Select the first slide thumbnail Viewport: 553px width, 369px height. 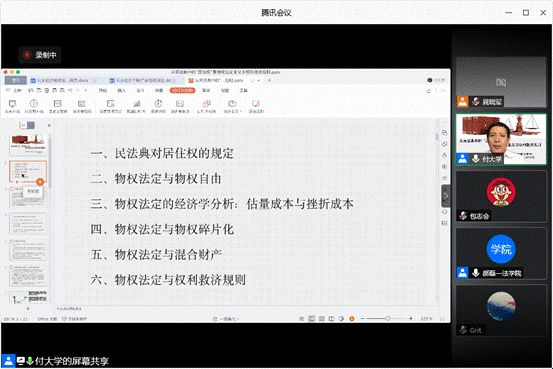pyautogui.click(x=28, y=145)
